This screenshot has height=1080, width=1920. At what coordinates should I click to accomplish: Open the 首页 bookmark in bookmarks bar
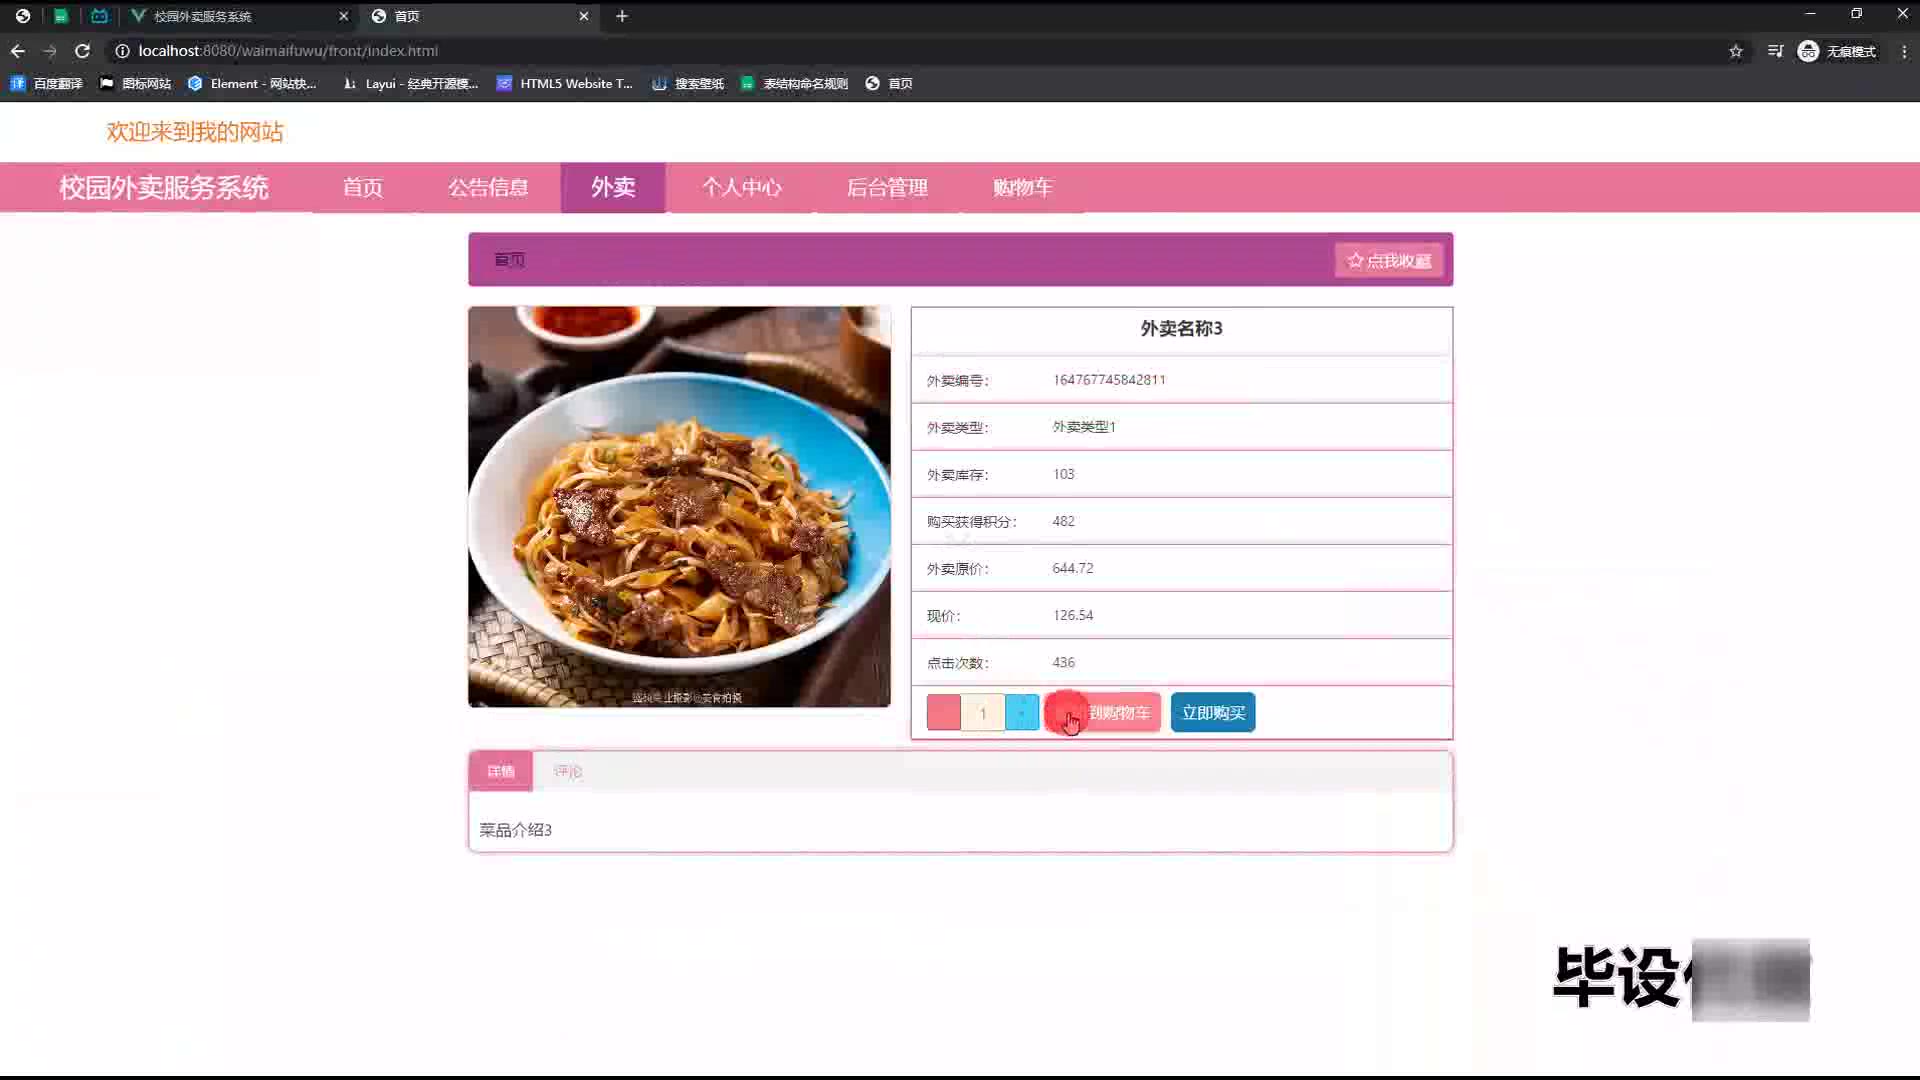pos(889,84)
